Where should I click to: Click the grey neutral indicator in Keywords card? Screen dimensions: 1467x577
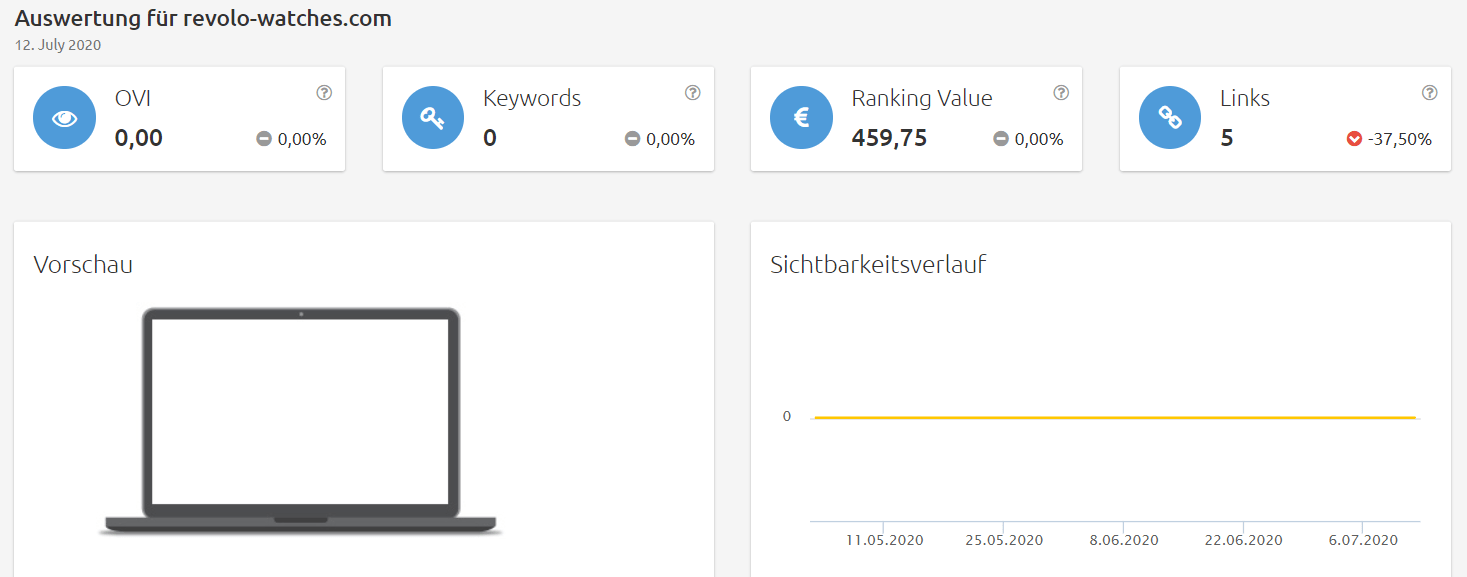pos(632,139)
